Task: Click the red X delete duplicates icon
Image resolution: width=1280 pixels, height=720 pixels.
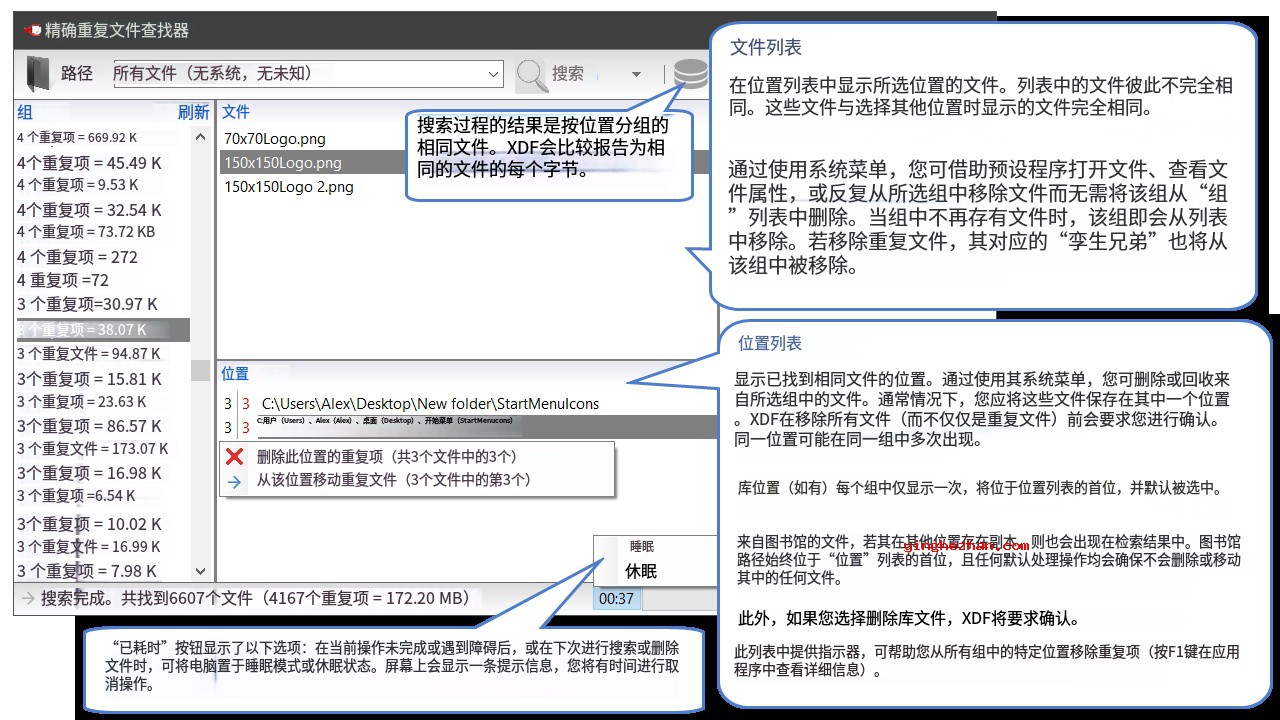Action: point(235,457)
